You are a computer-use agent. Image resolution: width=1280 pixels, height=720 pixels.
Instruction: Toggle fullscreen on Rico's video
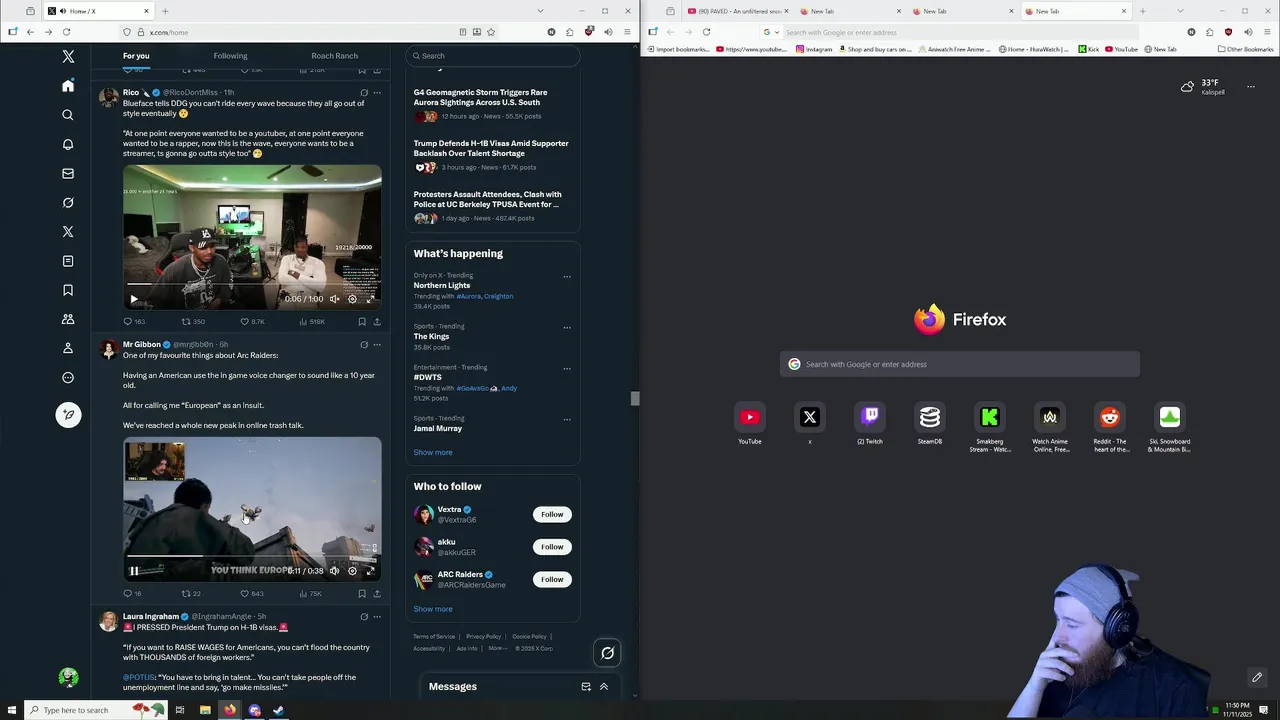coord(370,299)
